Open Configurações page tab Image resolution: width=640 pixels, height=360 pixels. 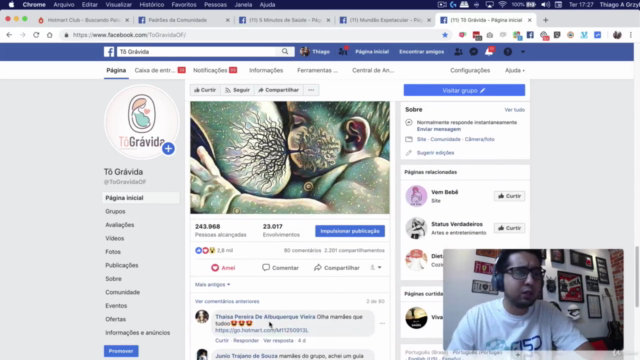470,70
